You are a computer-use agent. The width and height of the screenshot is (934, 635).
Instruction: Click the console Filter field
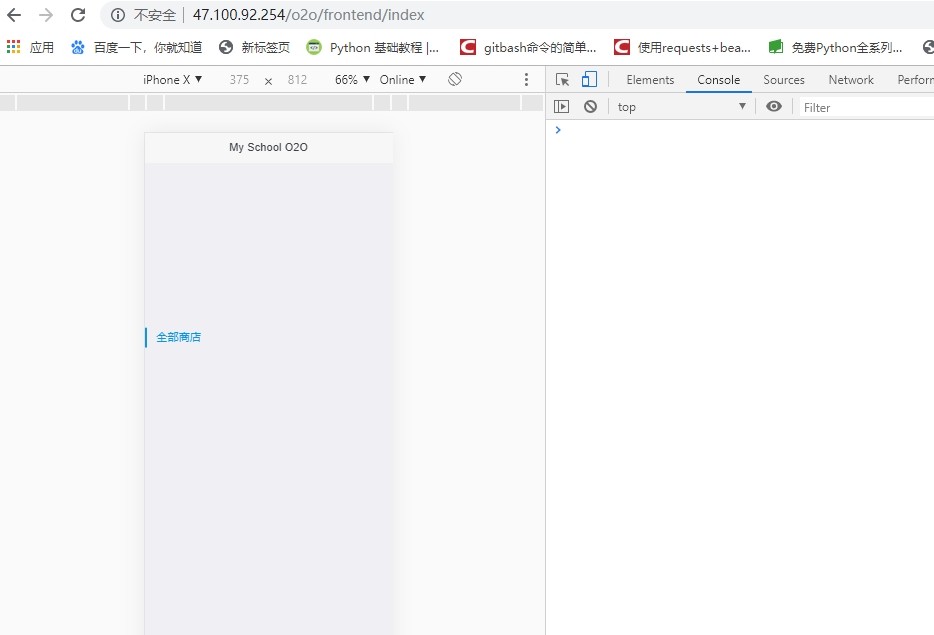pos(867,107)
